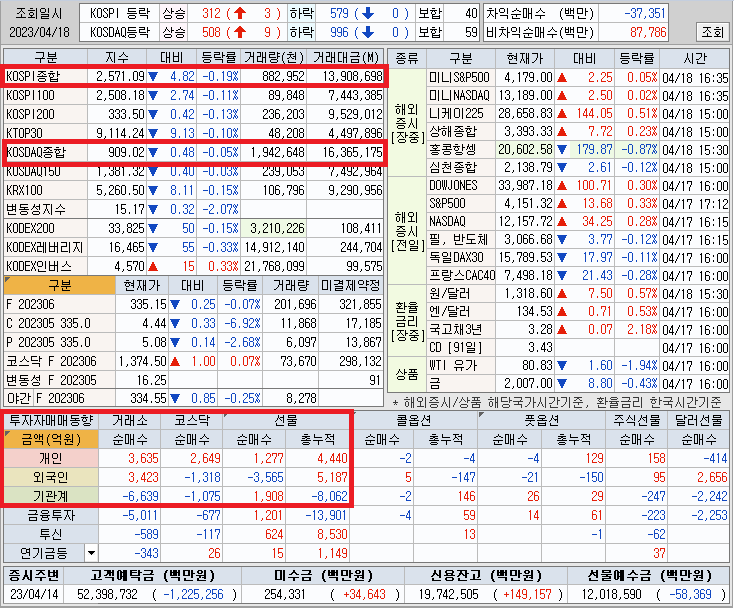Screen dimensions: 734x608
Task: Select the KODEX레버리지 row label
Action: 46,247
